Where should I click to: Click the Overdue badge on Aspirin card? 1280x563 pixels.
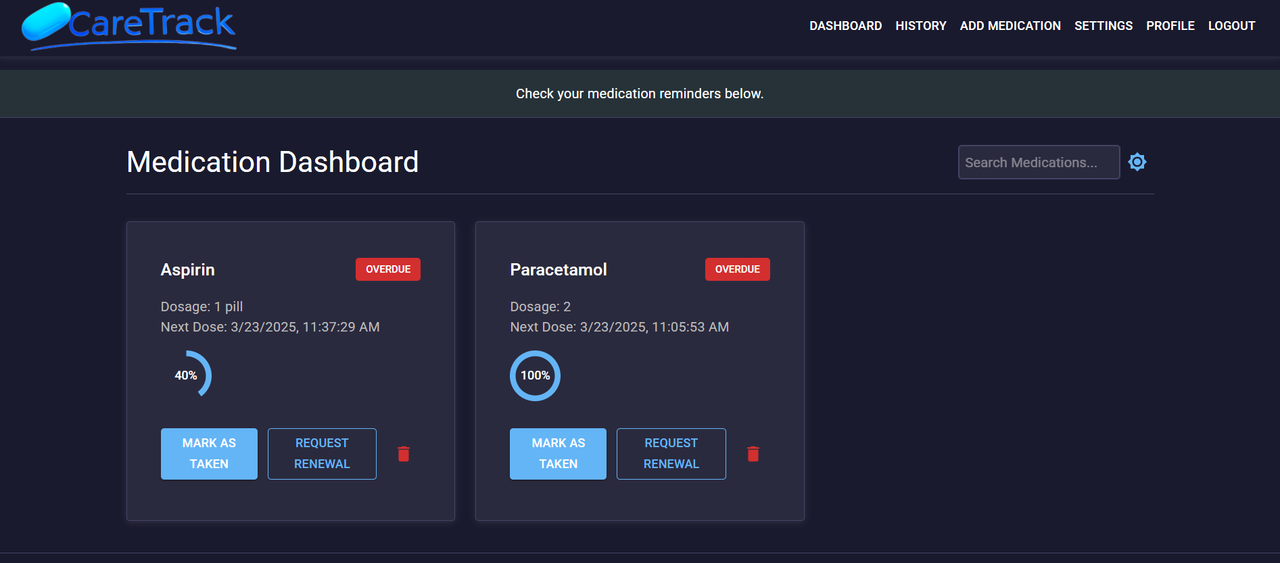[x=388, y=269]
